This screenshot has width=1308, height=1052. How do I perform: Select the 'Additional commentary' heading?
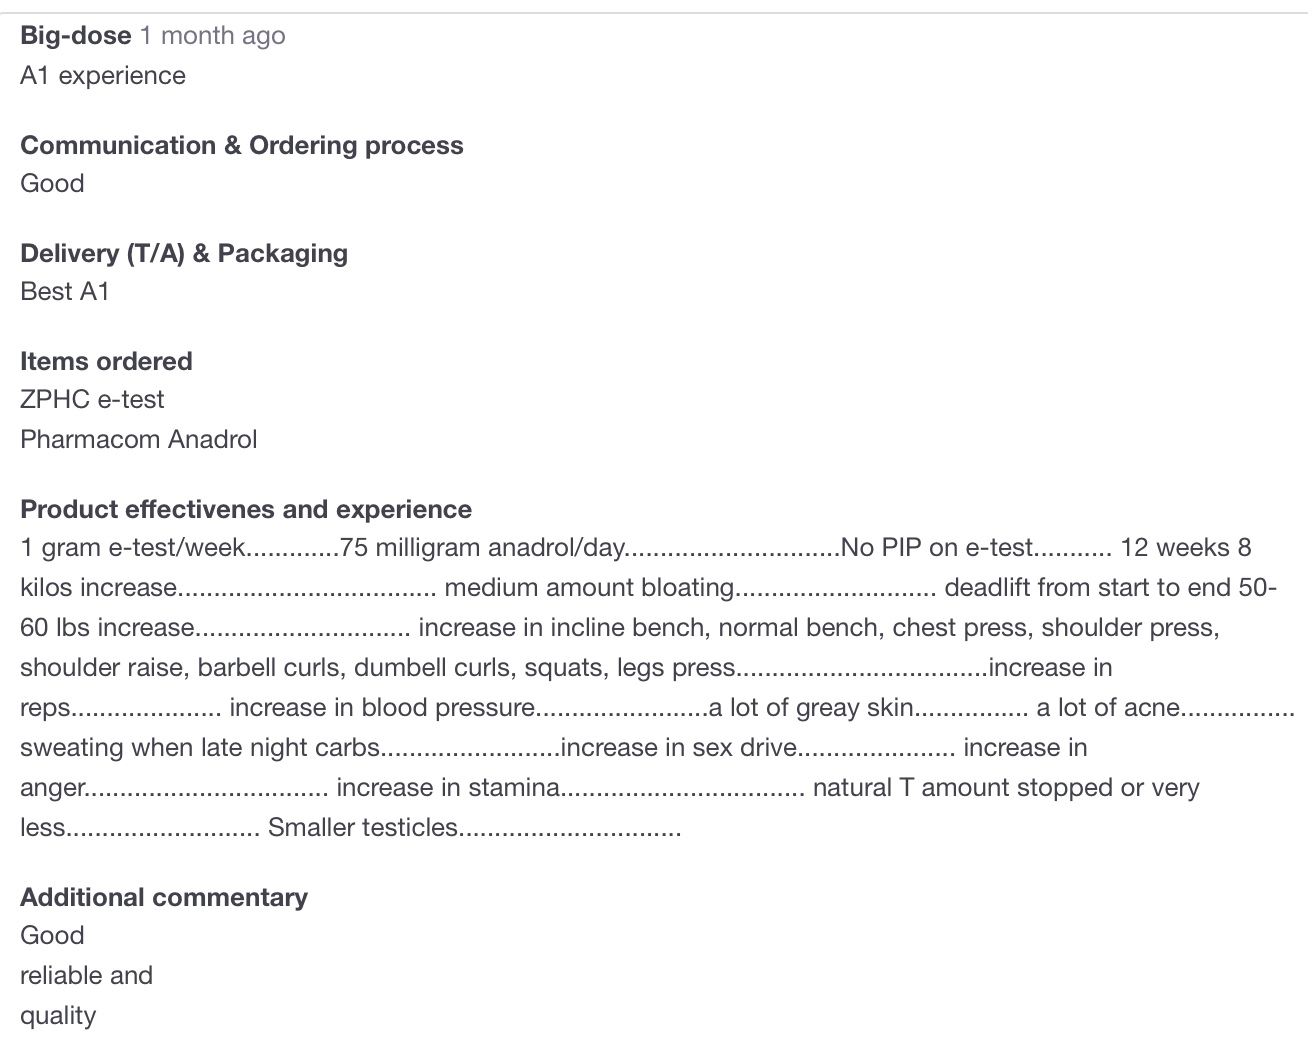tap(164, 898)
